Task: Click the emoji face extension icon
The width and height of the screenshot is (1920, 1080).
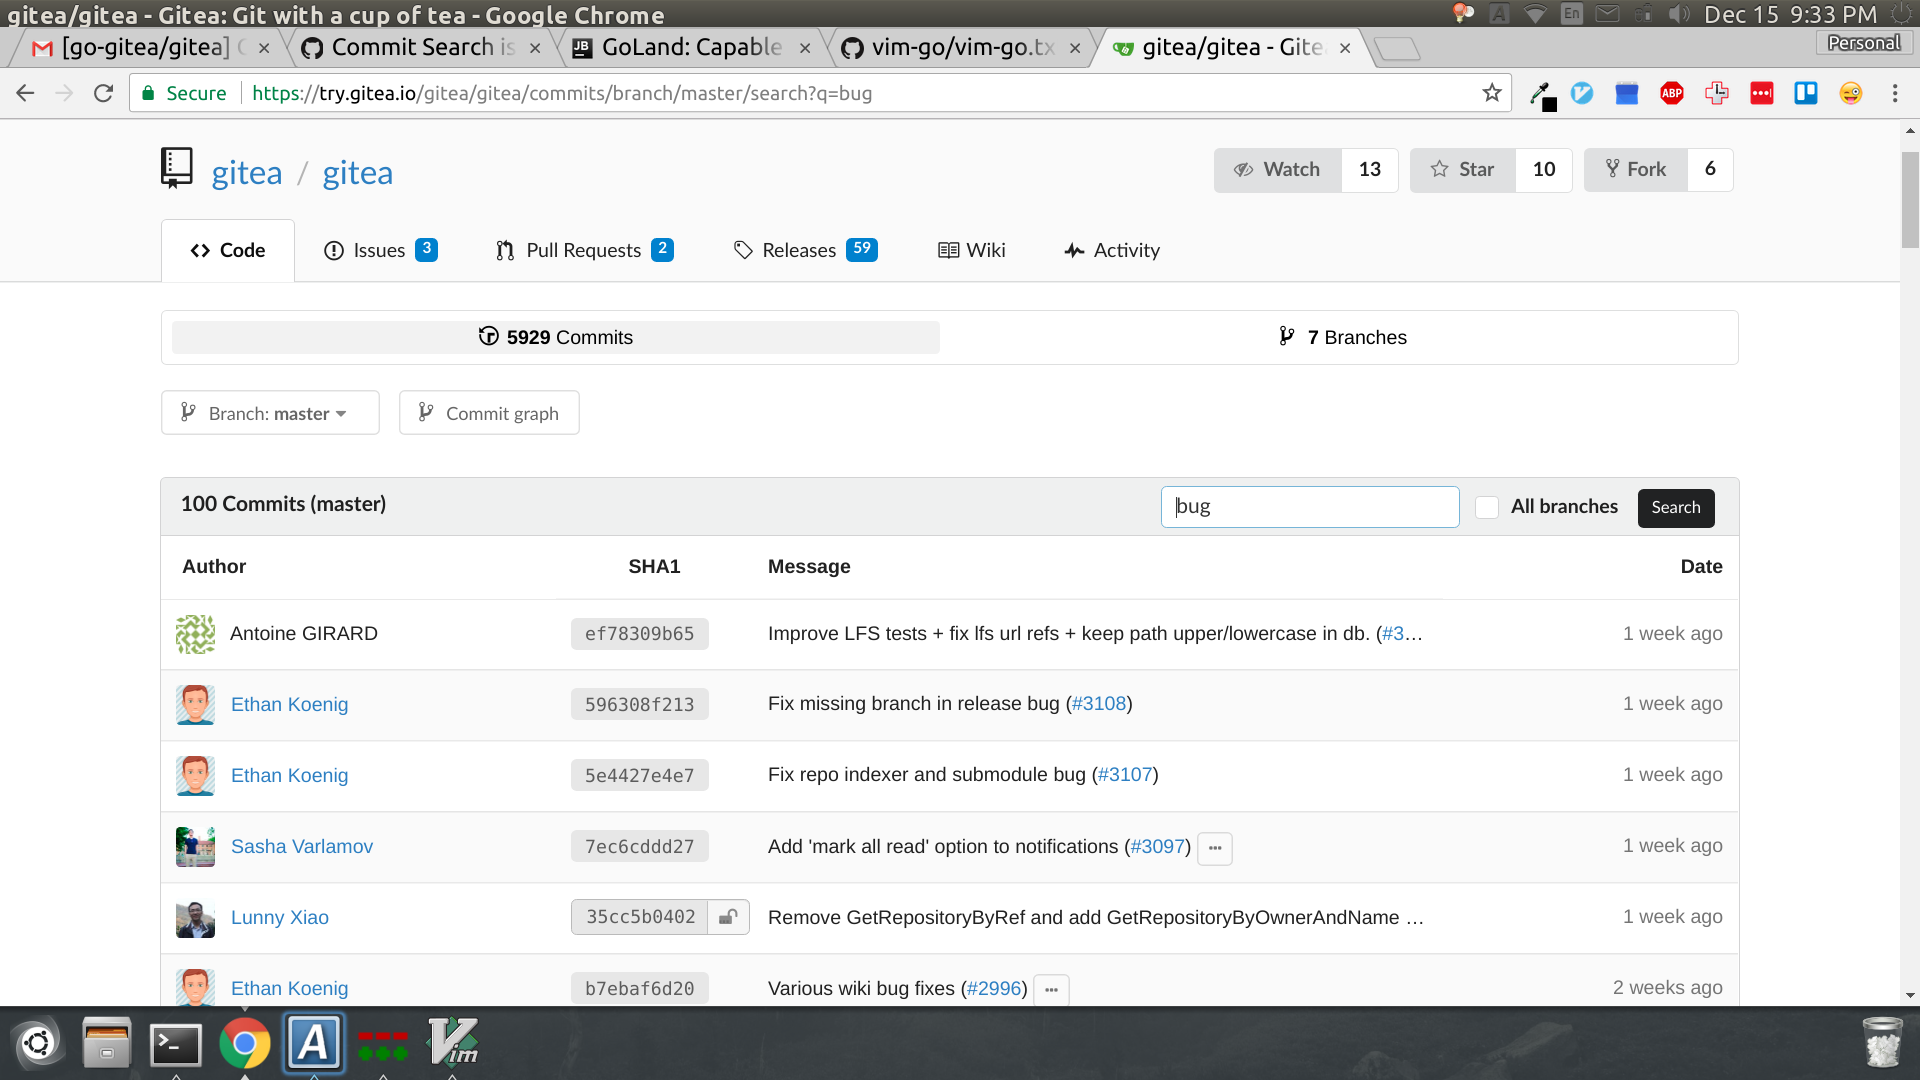Action: tap(1851, 93)
